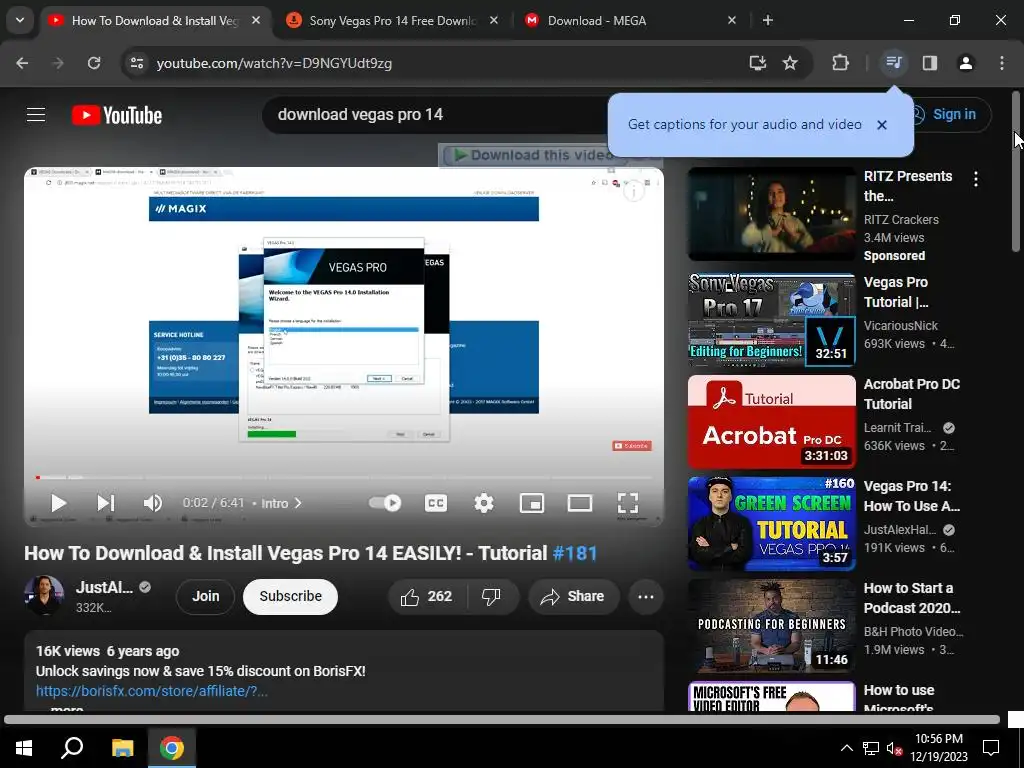Join the channel membership
The image size is (1024, 768).
coord(205,596)
